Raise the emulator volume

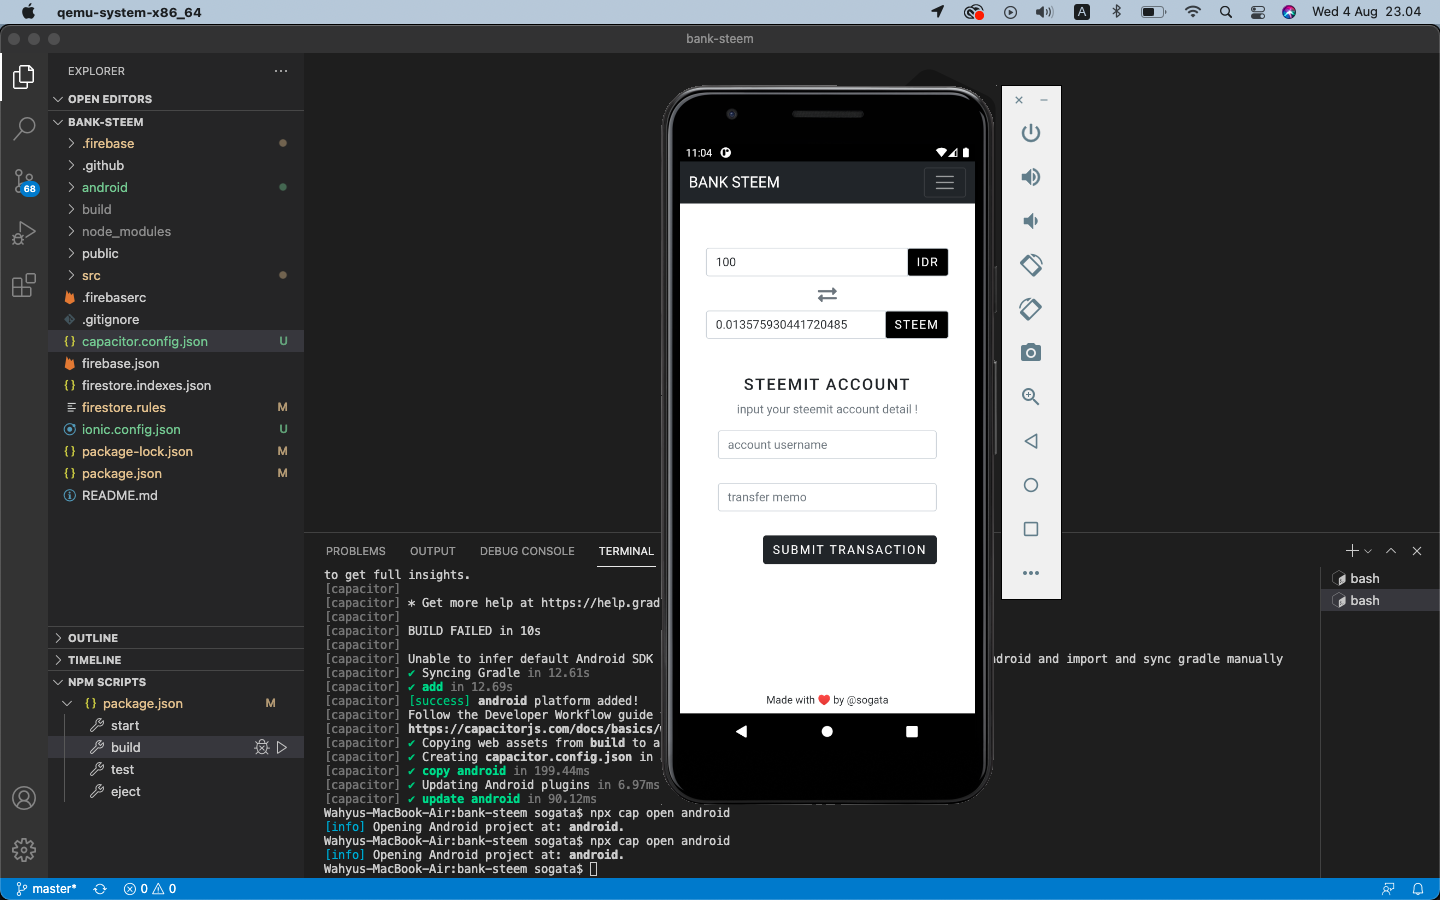pos(1031,177)
